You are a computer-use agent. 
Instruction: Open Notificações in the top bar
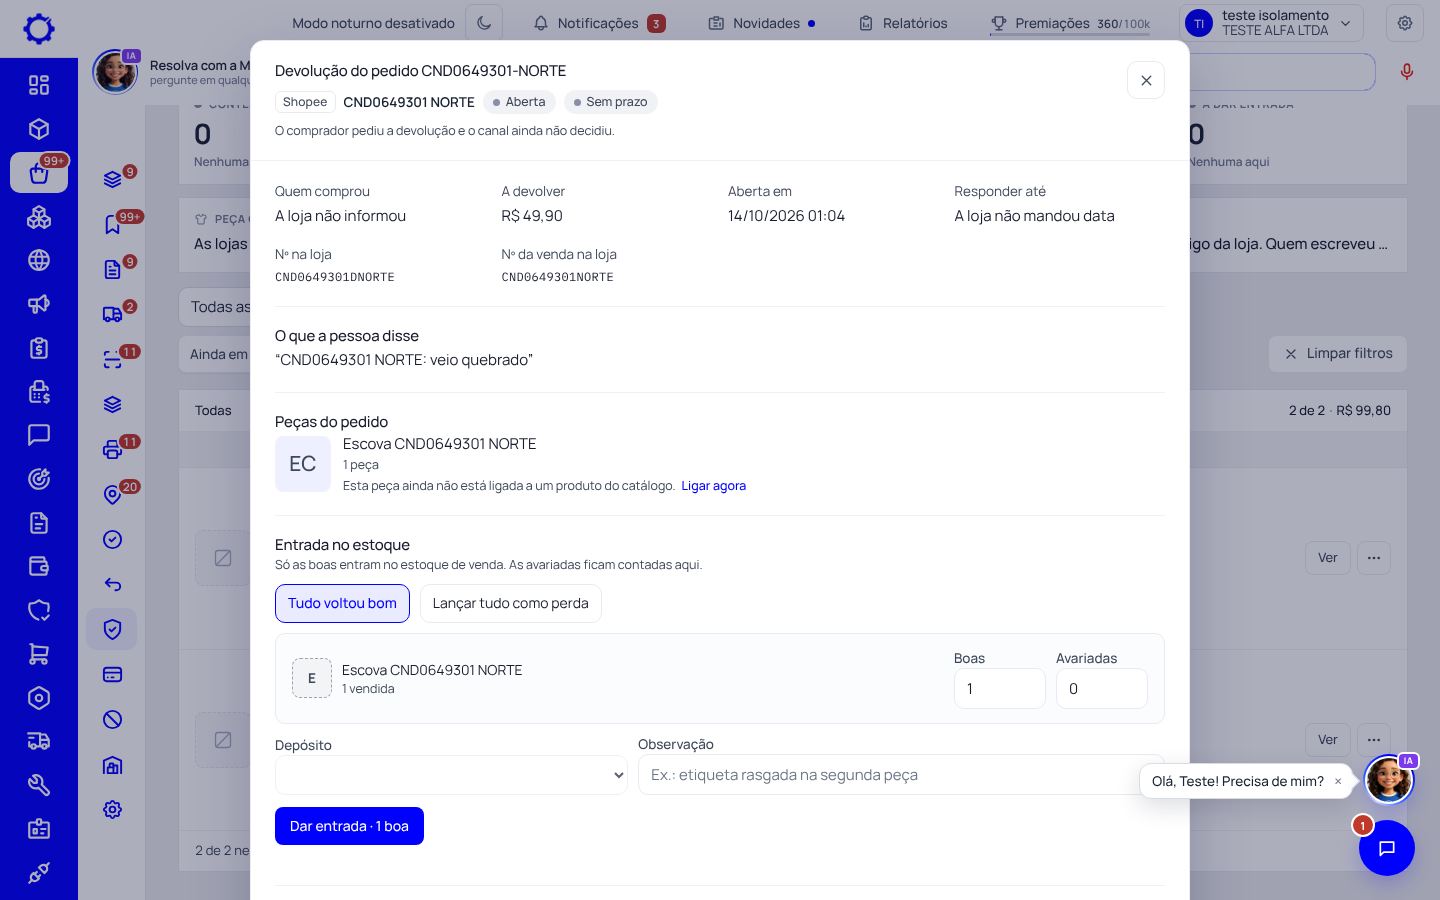[x=599, y=23]
